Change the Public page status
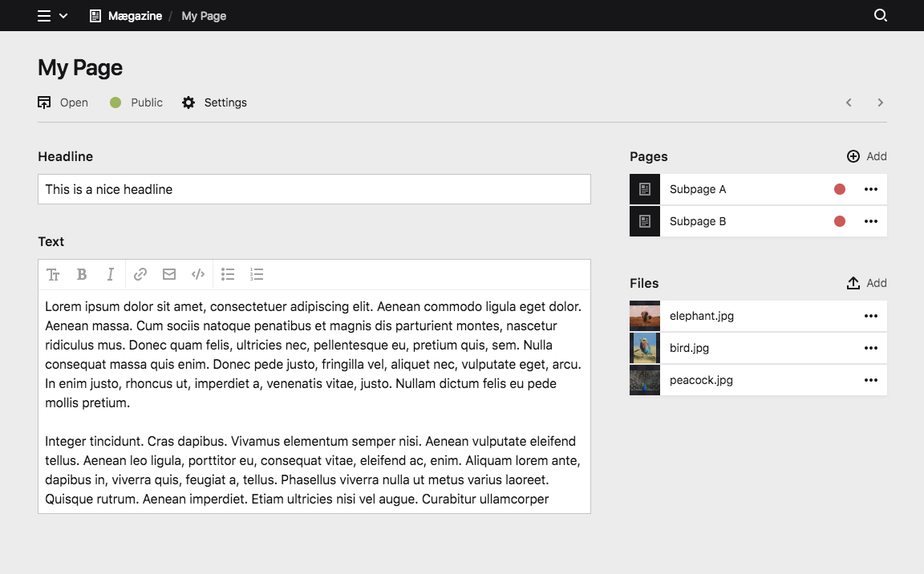 pyautogui.click(x=136, y=103)
